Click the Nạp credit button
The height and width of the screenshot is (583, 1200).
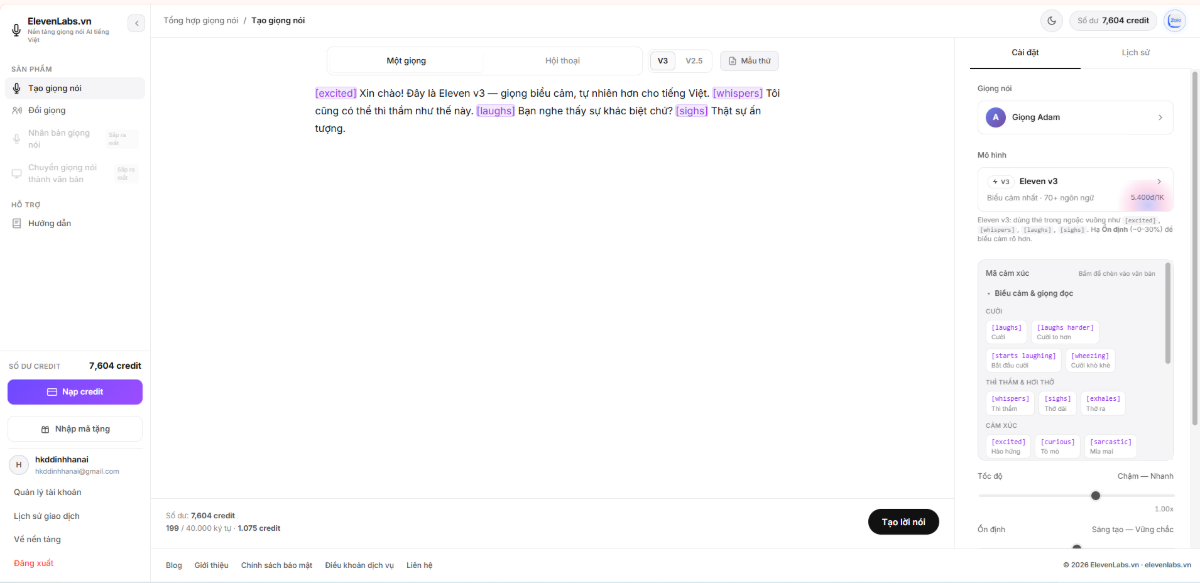75,392
